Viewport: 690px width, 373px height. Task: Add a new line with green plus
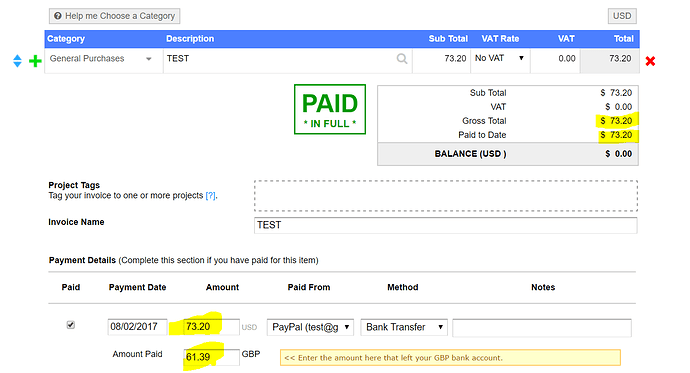pos(35,61)
